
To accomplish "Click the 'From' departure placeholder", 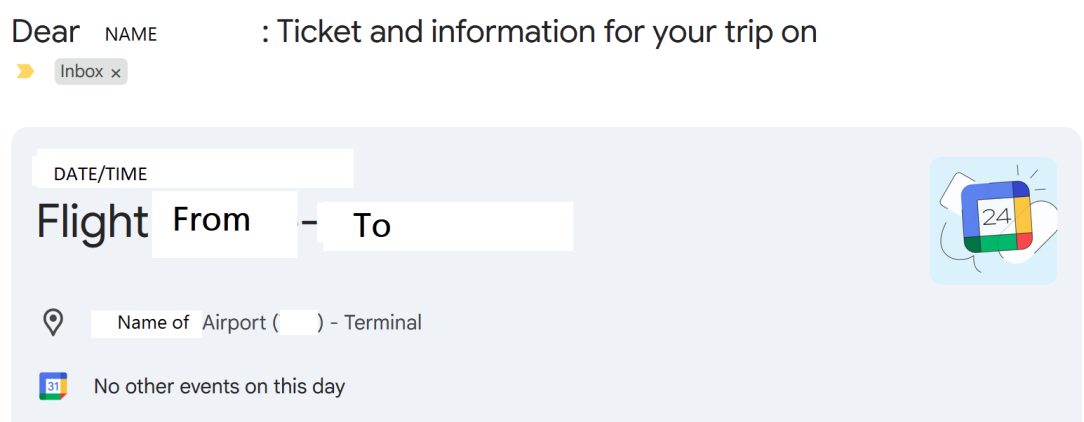I will (x=211, y=220).
